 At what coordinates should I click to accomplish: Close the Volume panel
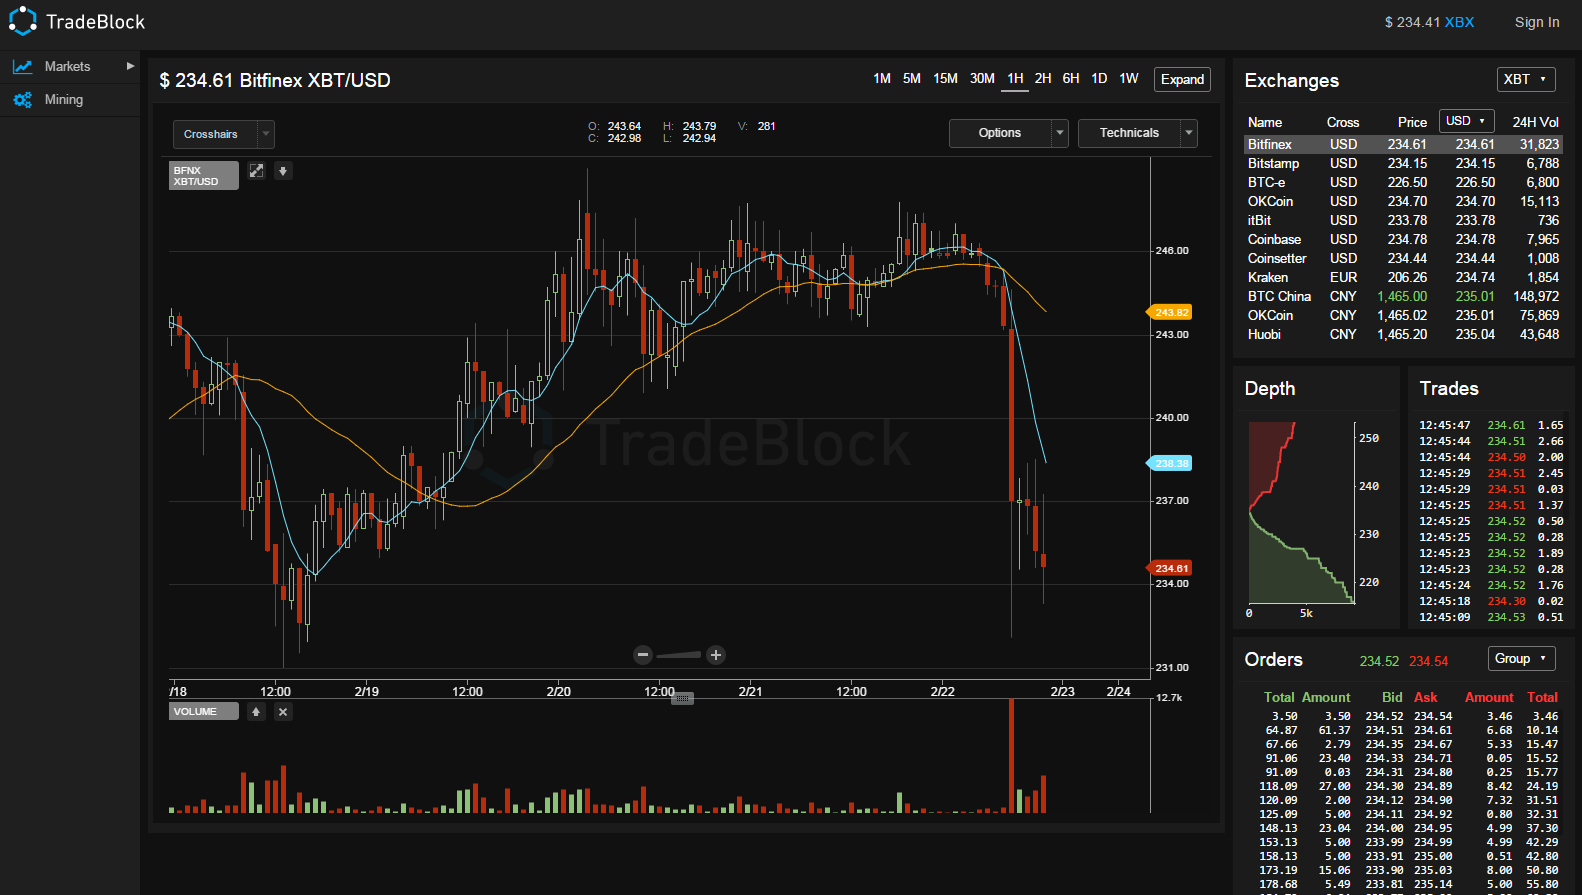[x=283, y=712]
